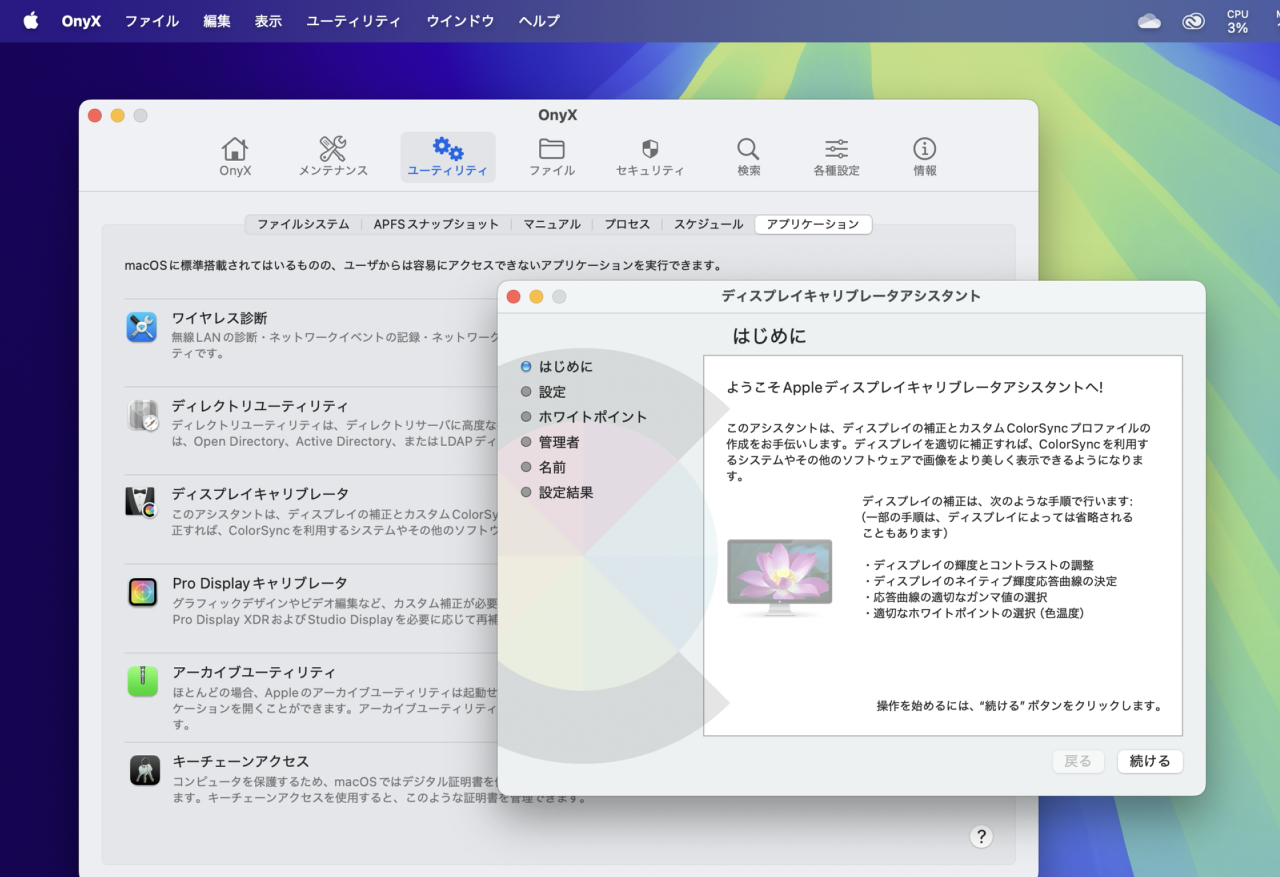Open the 編集 menu
Viewport: 1280px width, 877px height.
pyautogui.click(x=217, y=21)
